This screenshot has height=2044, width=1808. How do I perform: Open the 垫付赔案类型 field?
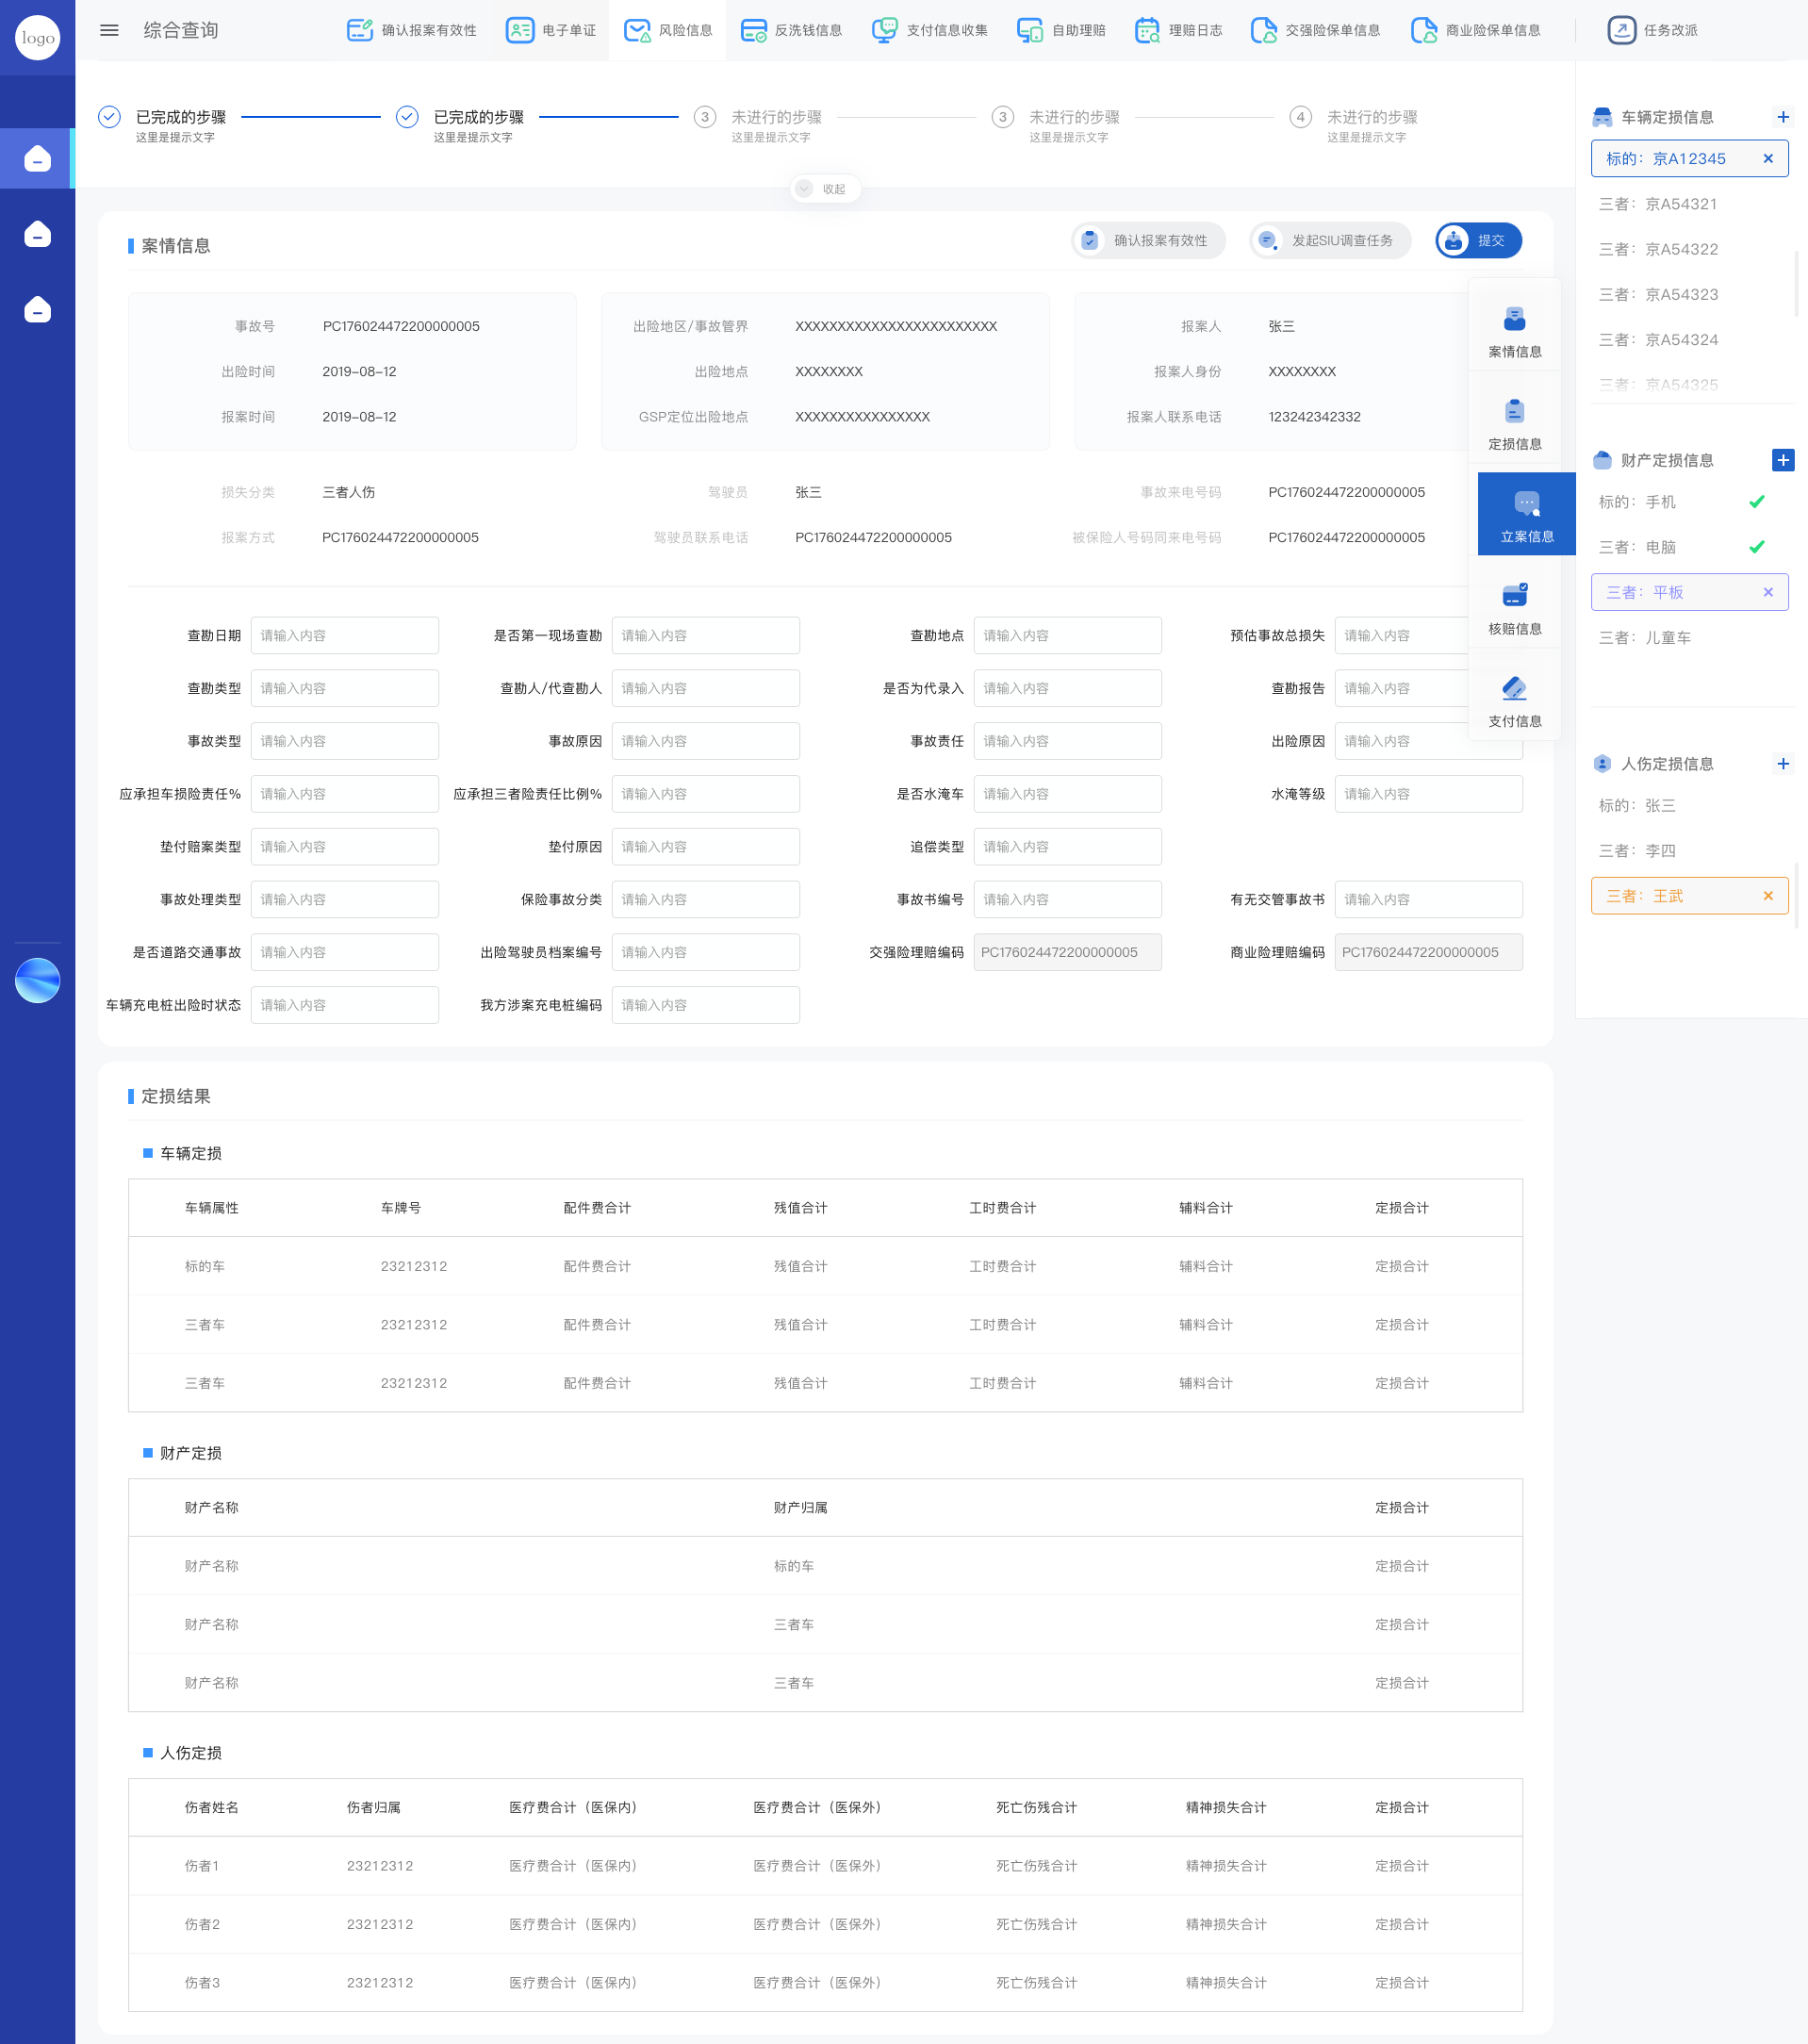coord(344,847)
